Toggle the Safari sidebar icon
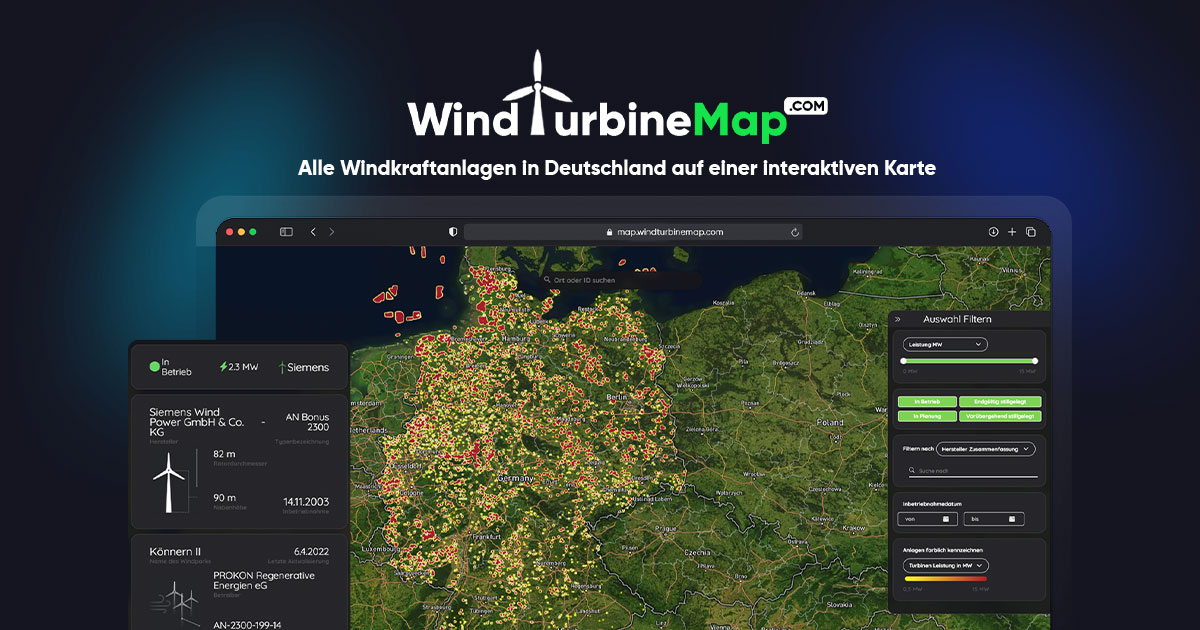 coord(286,232)
